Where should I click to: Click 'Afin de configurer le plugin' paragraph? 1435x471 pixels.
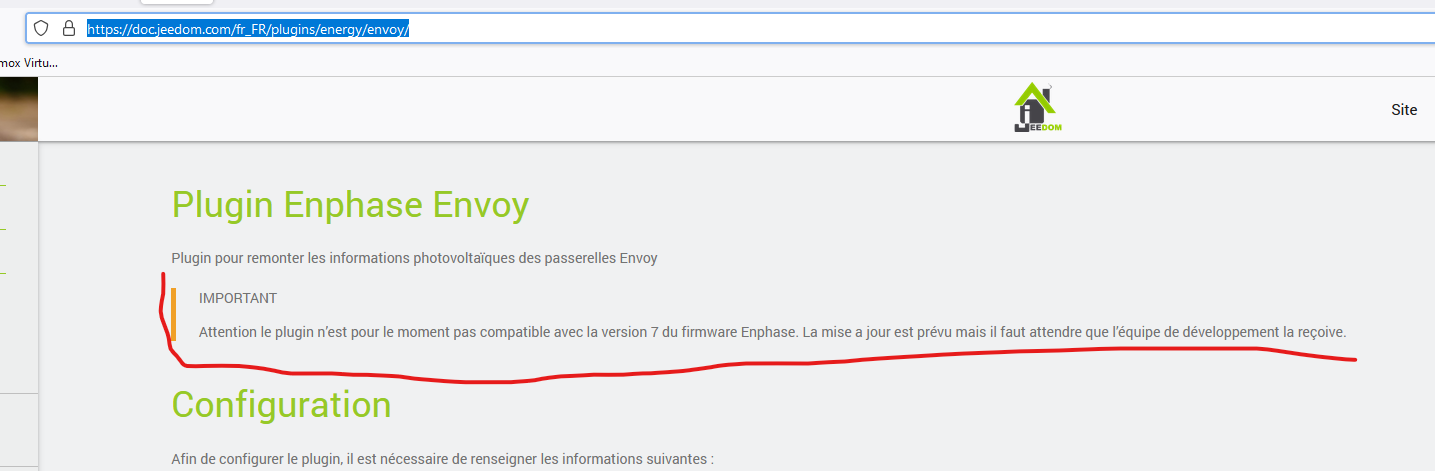coord(442,459)
